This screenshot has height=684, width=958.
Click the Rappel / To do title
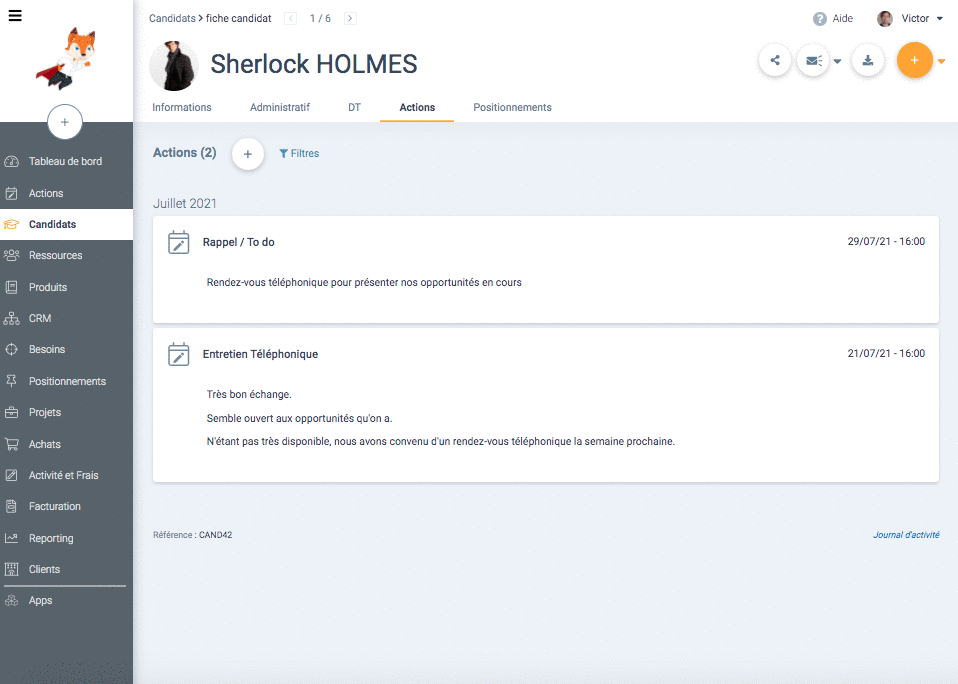tap(238, 242)
